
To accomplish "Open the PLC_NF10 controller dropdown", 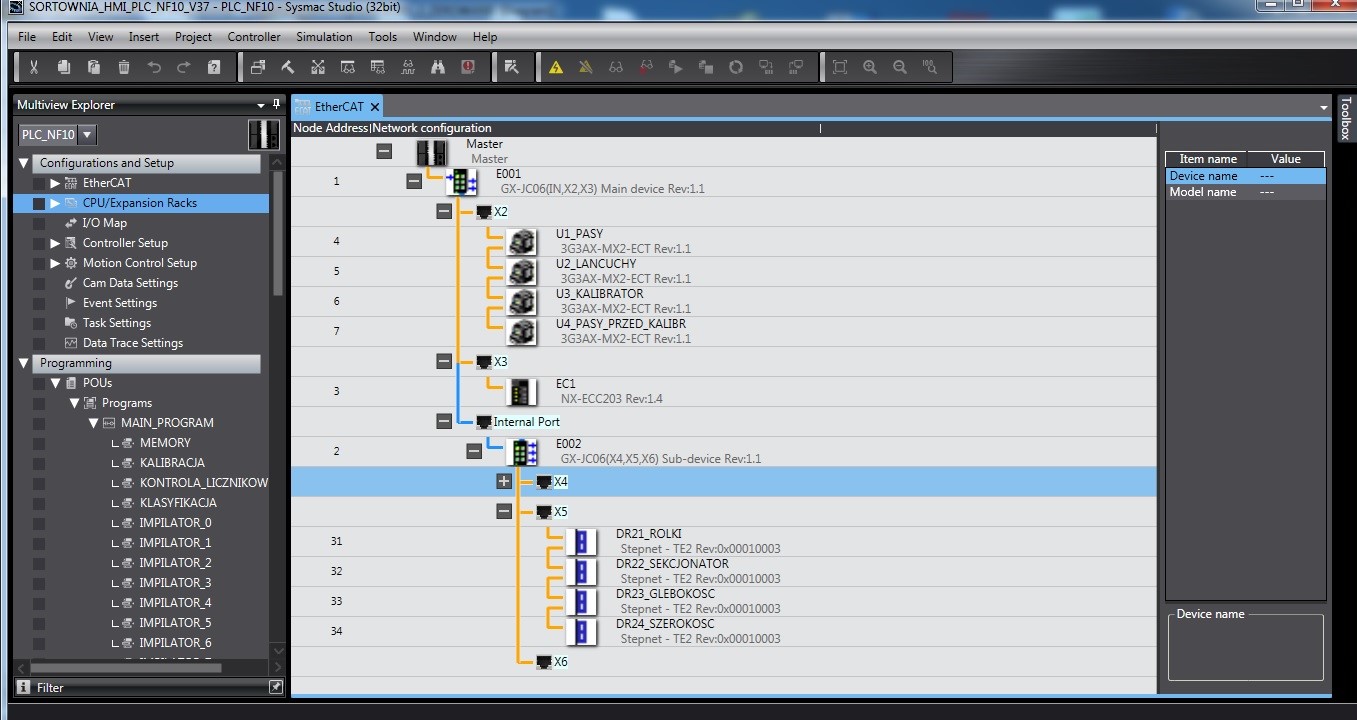I will [87, 134].
